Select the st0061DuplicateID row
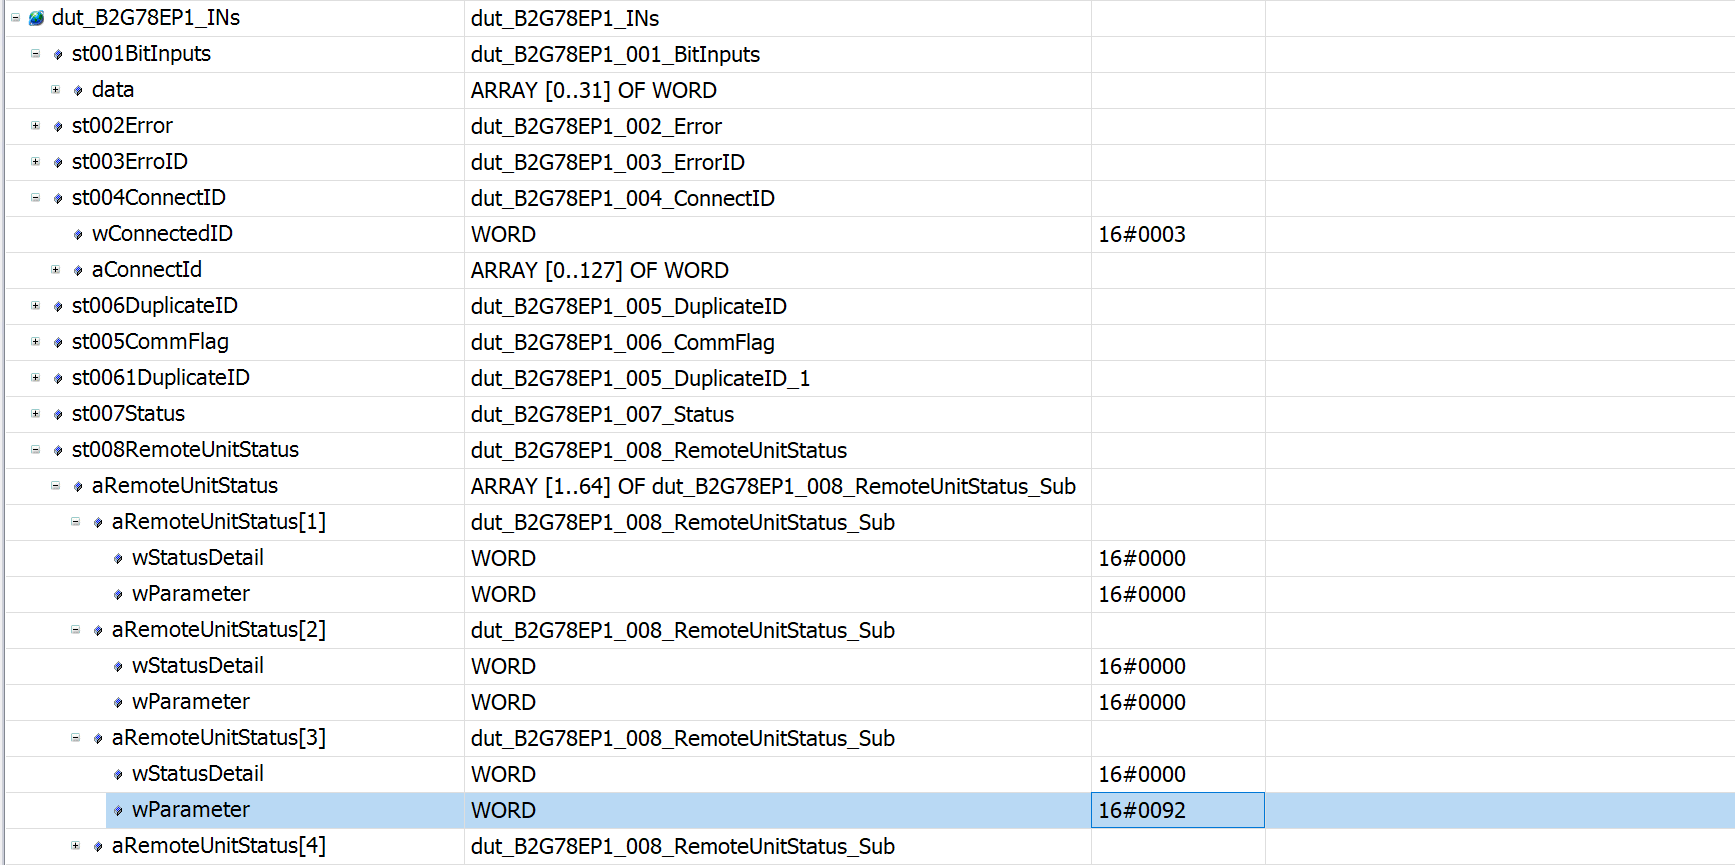 click(160, 378)
